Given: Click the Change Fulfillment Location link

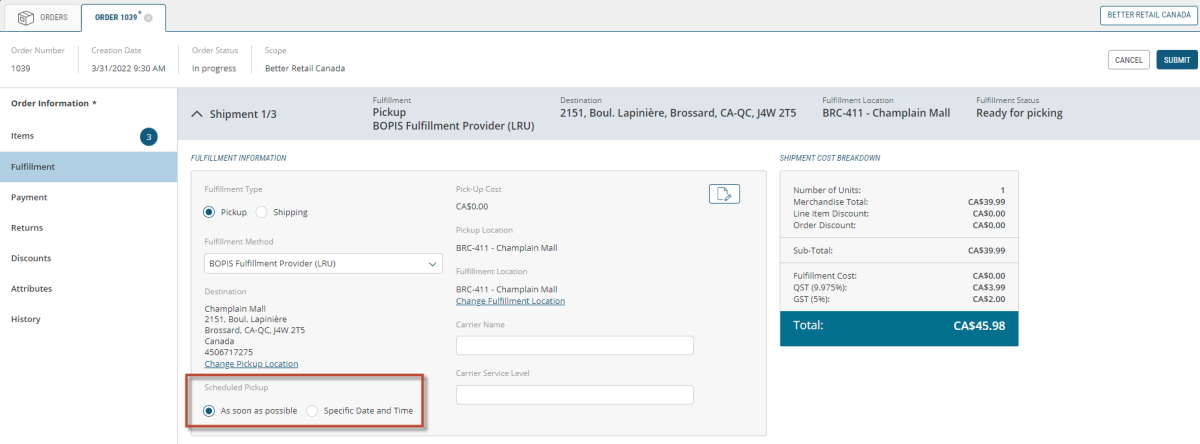Looking at the screenshot, I should click(x=510, y=301).
